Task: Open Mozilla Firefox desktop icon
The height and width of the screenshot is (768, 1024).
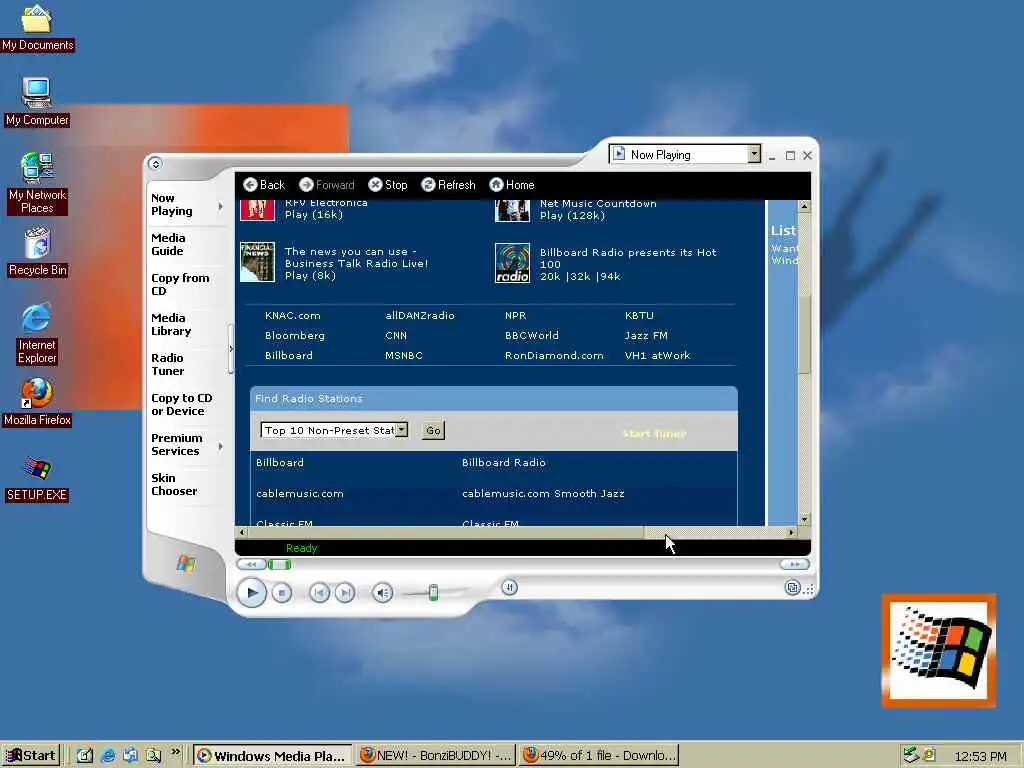Action: click(37, 402)
